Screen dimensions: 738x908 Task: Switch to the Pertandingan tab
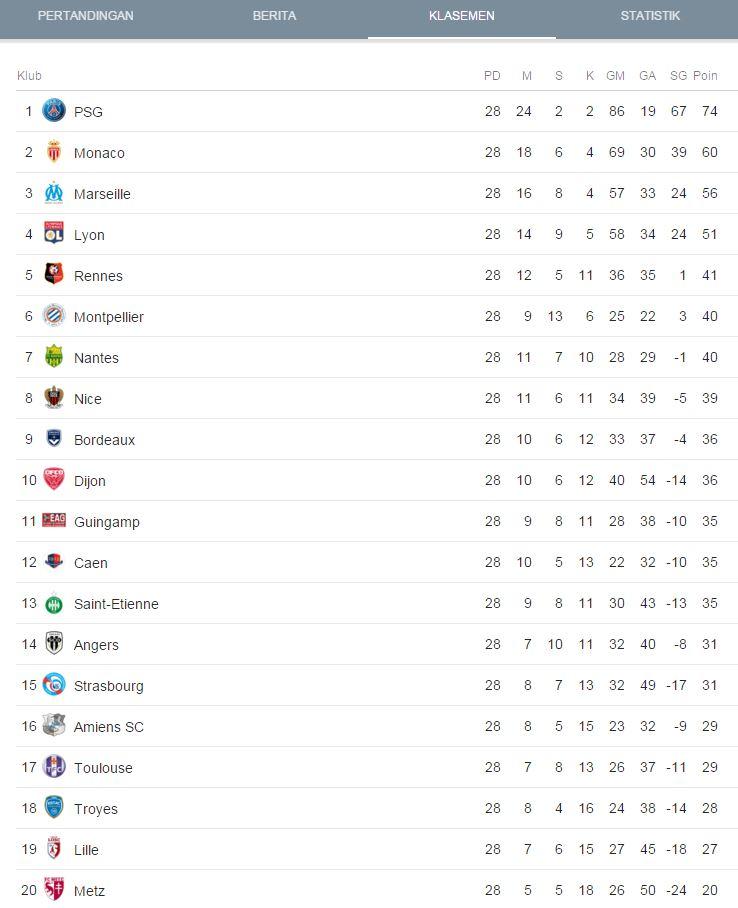[x=86, y=16]
